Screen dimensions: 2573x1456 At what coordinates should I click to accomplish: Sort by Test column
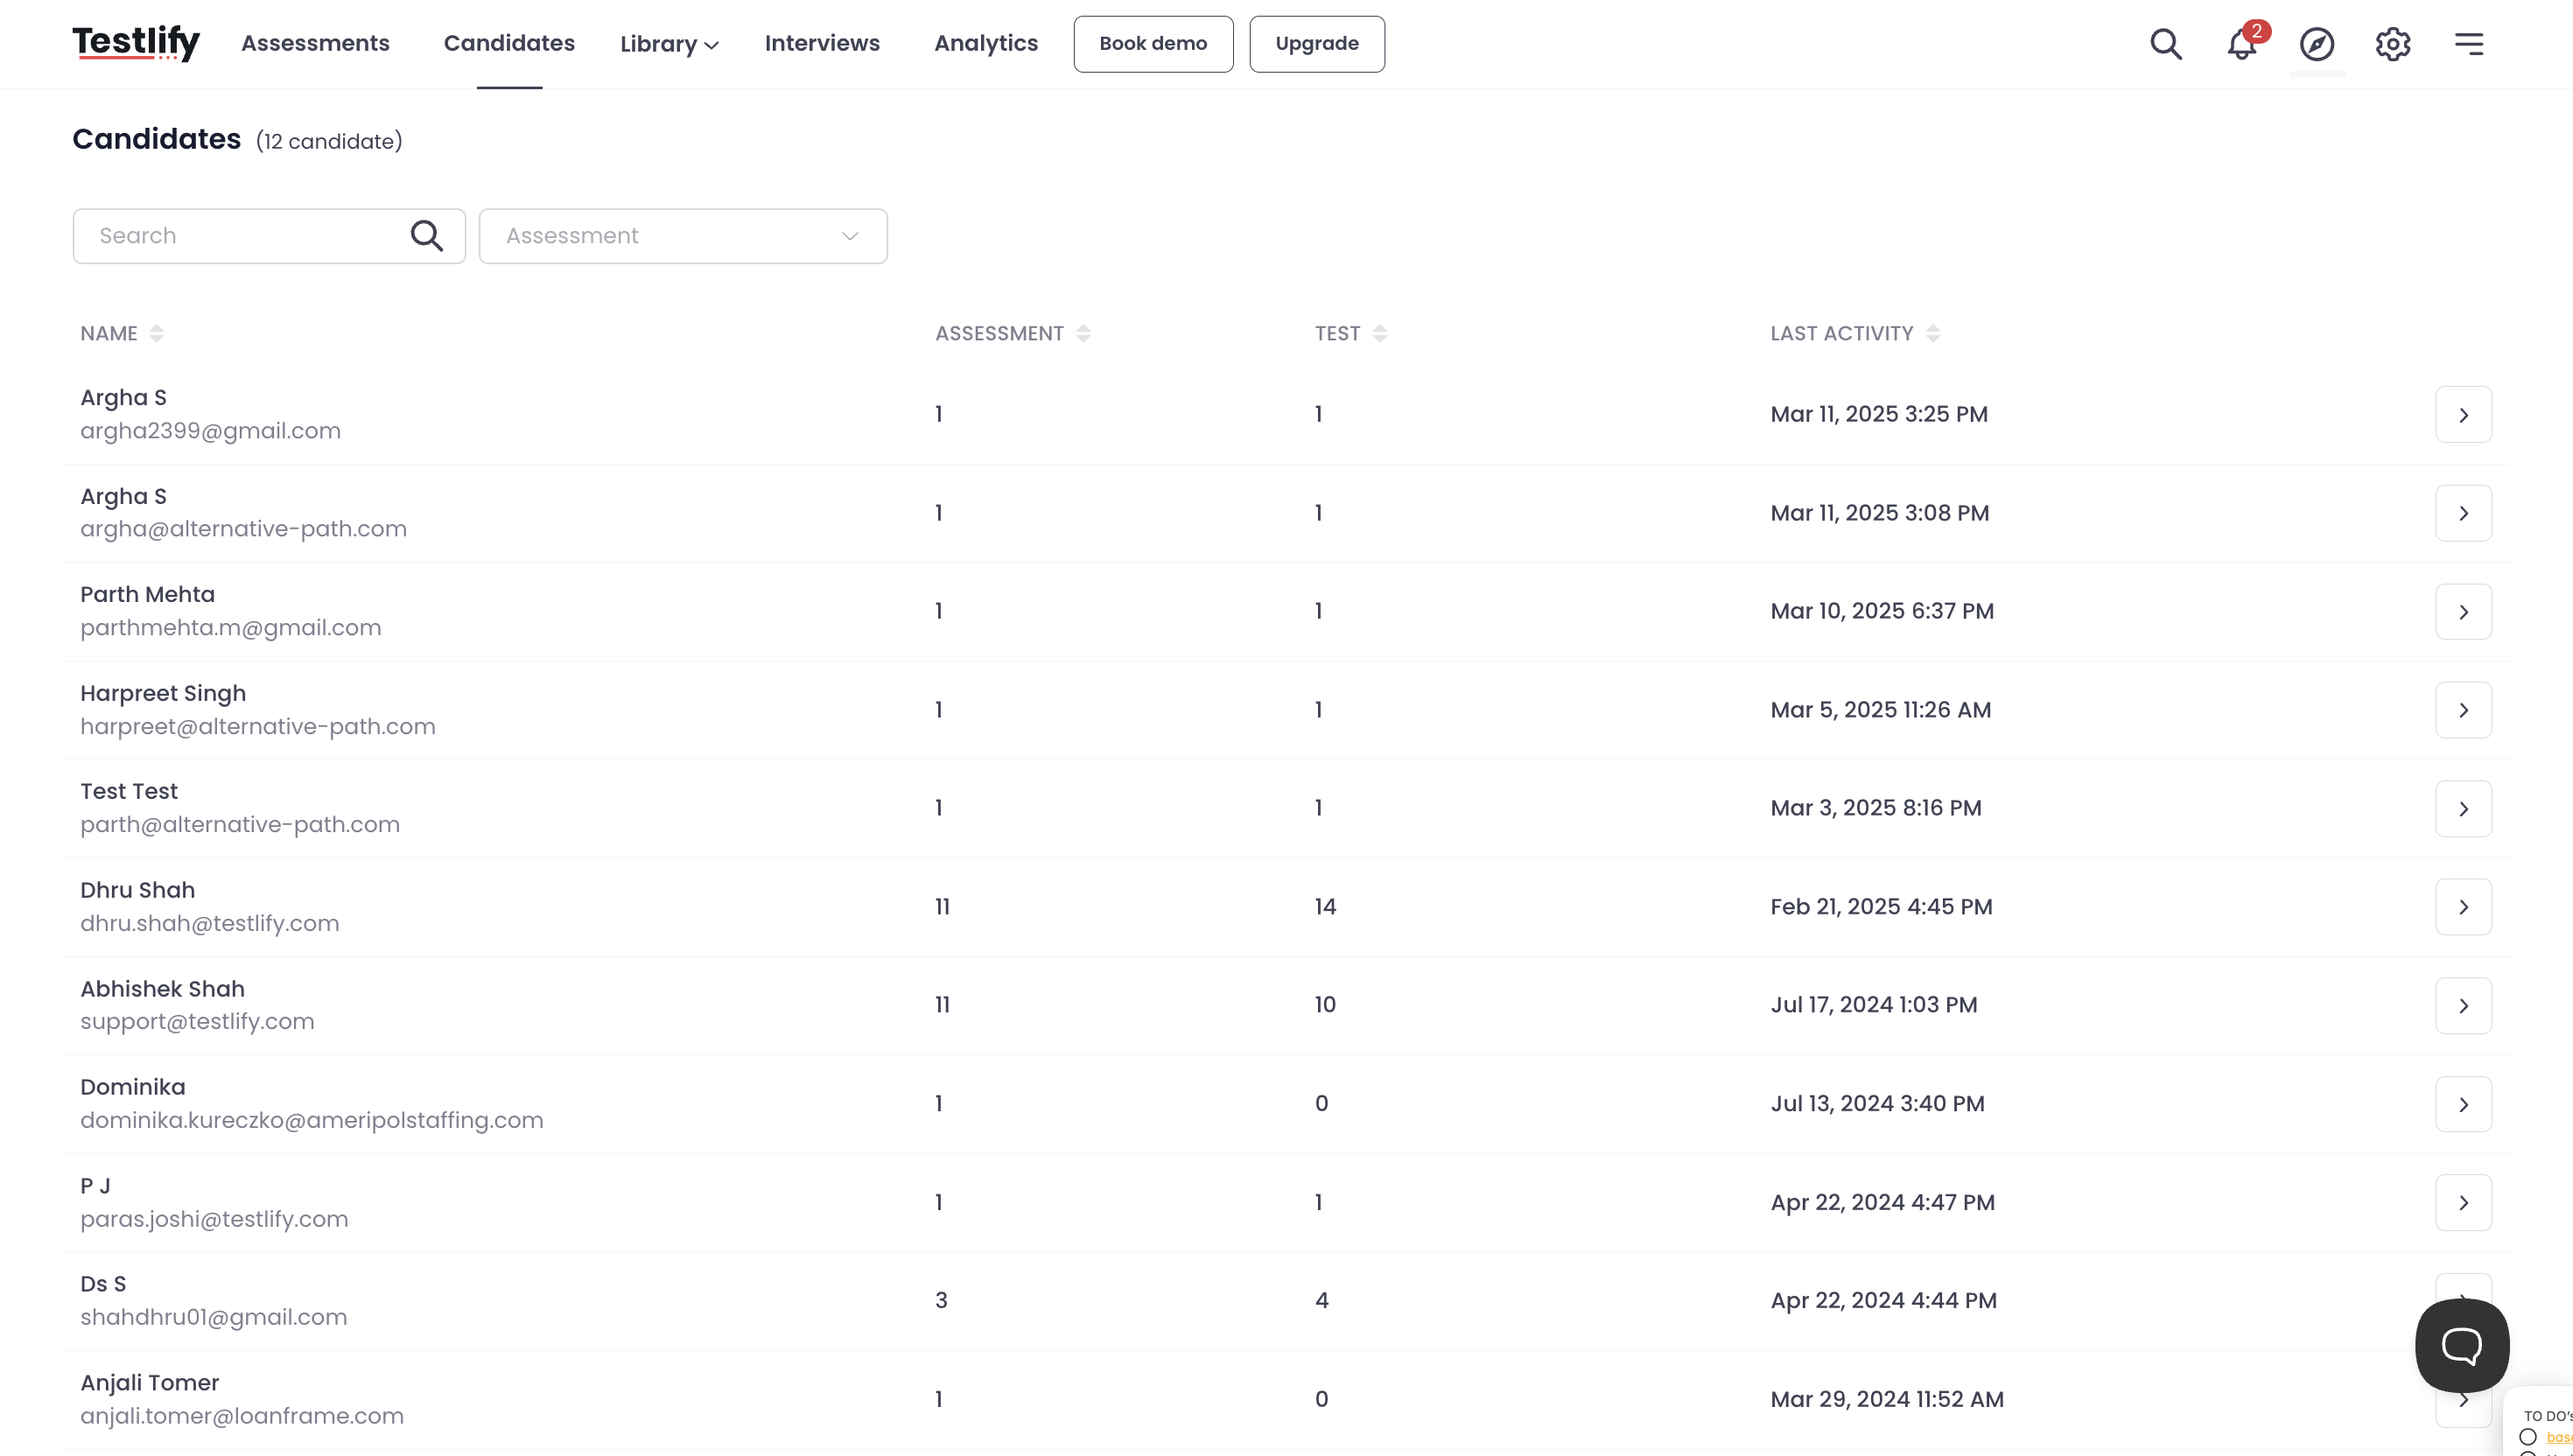1380,333
